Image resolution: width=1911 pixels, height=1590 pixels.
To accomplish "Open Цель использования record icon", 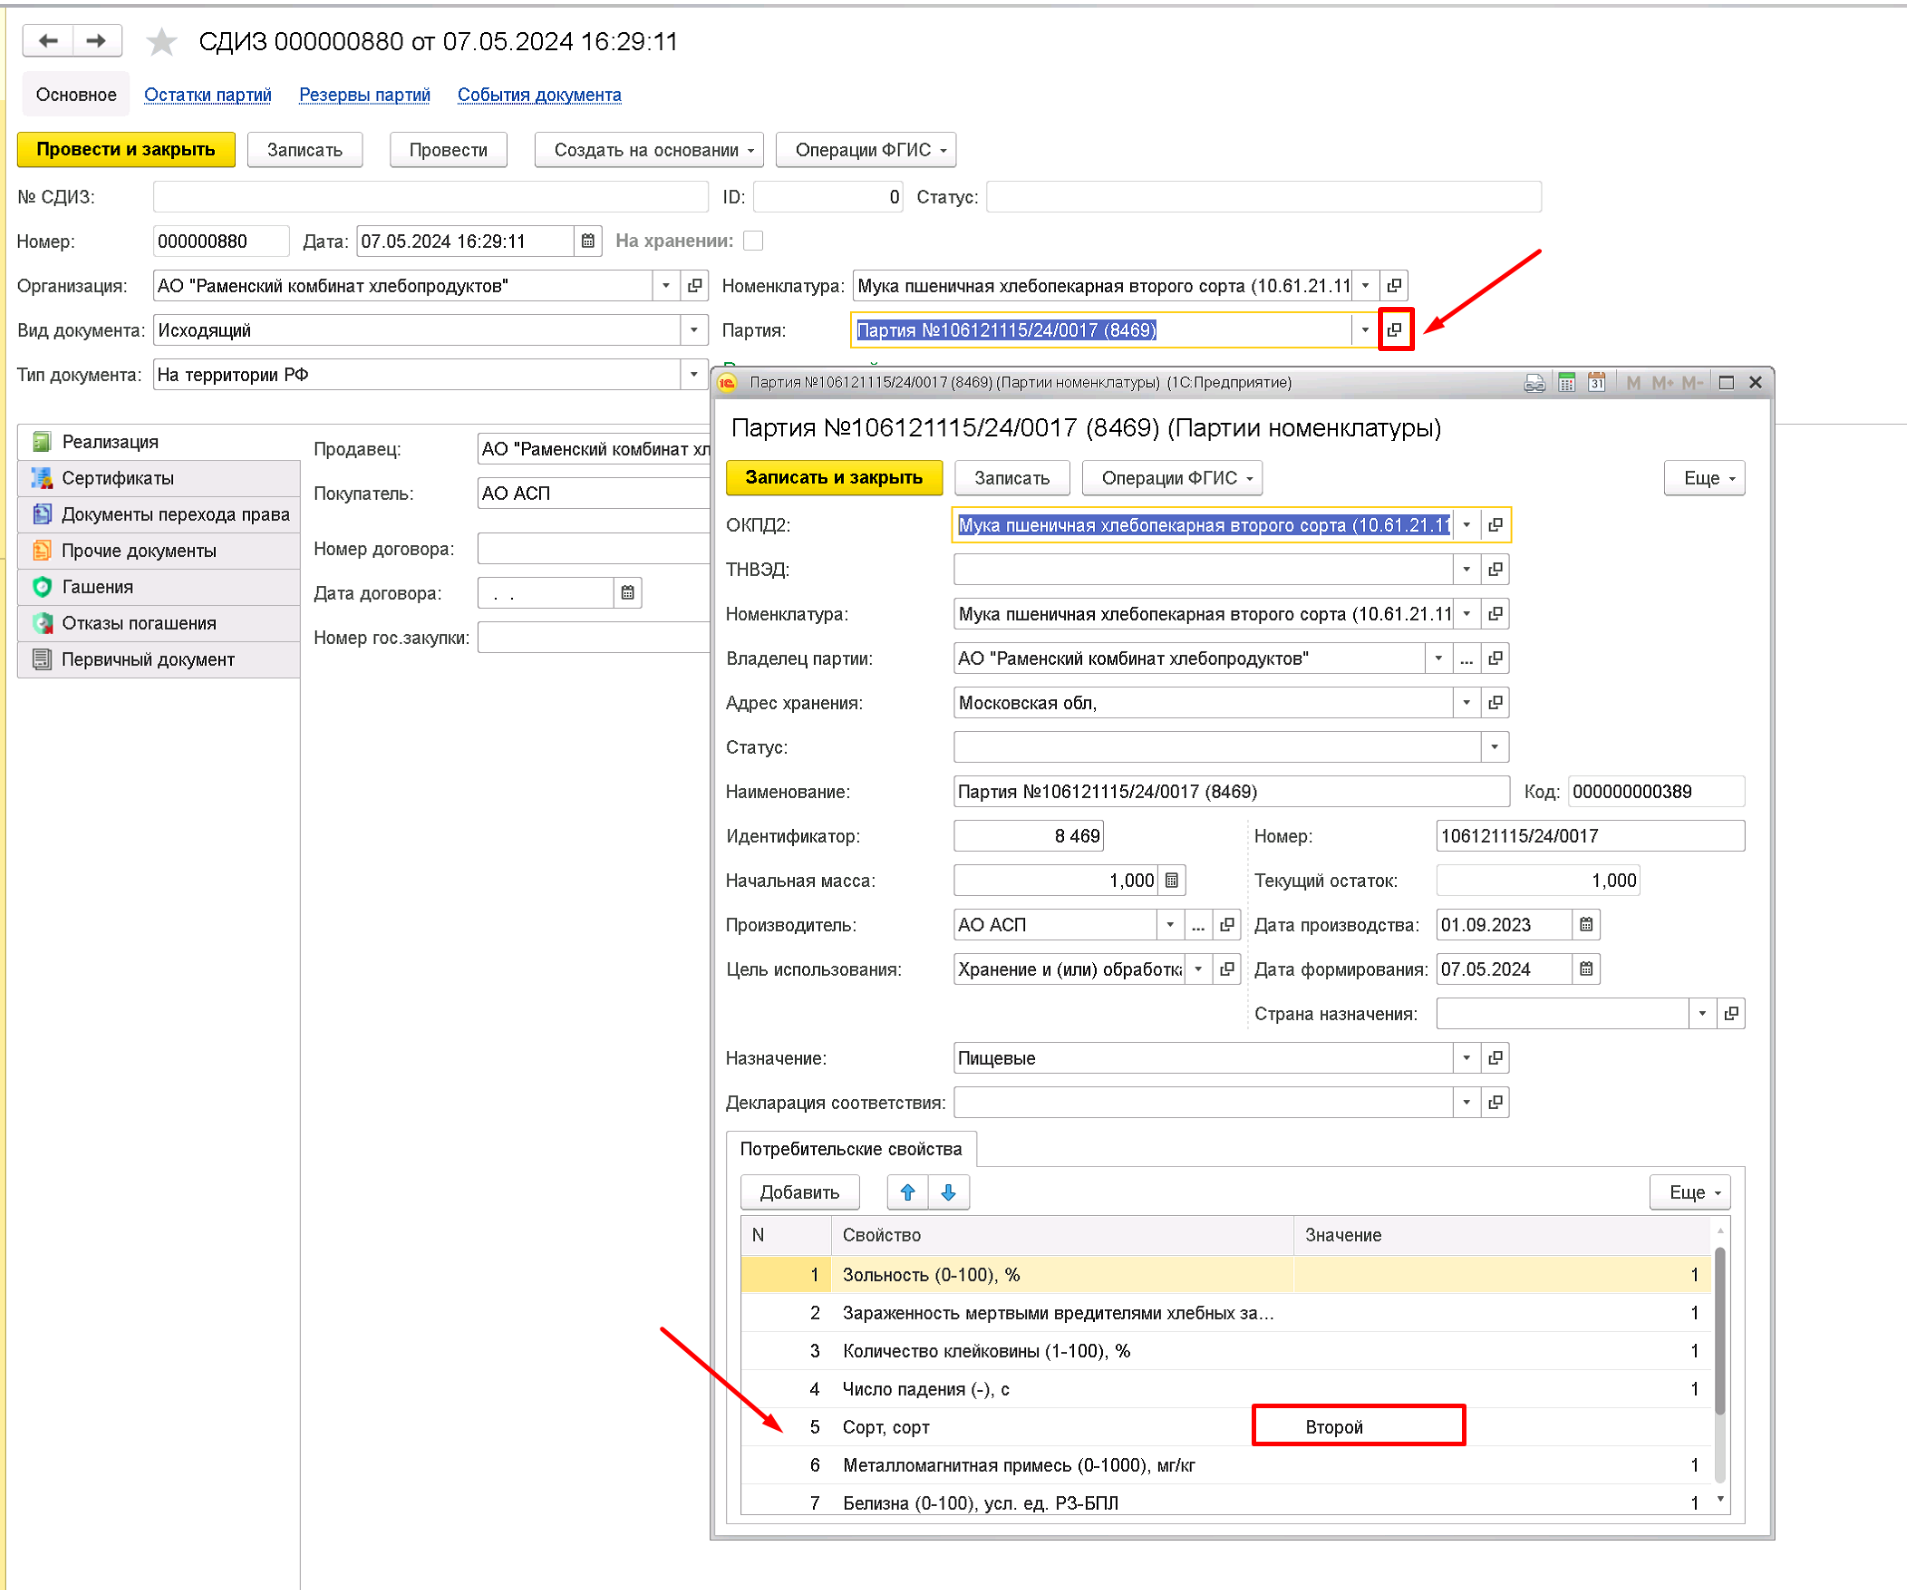I will tap(1227, 969).
